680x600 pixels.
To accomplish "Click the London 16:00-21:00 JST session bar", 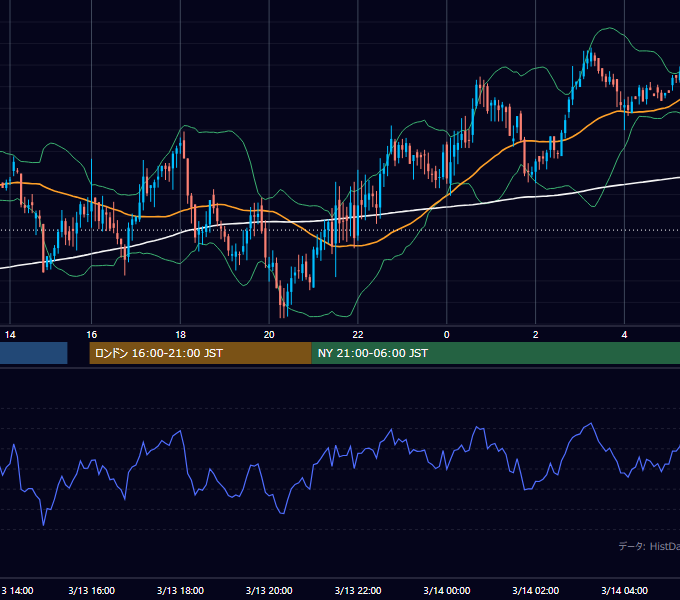I will coord(200,353).
